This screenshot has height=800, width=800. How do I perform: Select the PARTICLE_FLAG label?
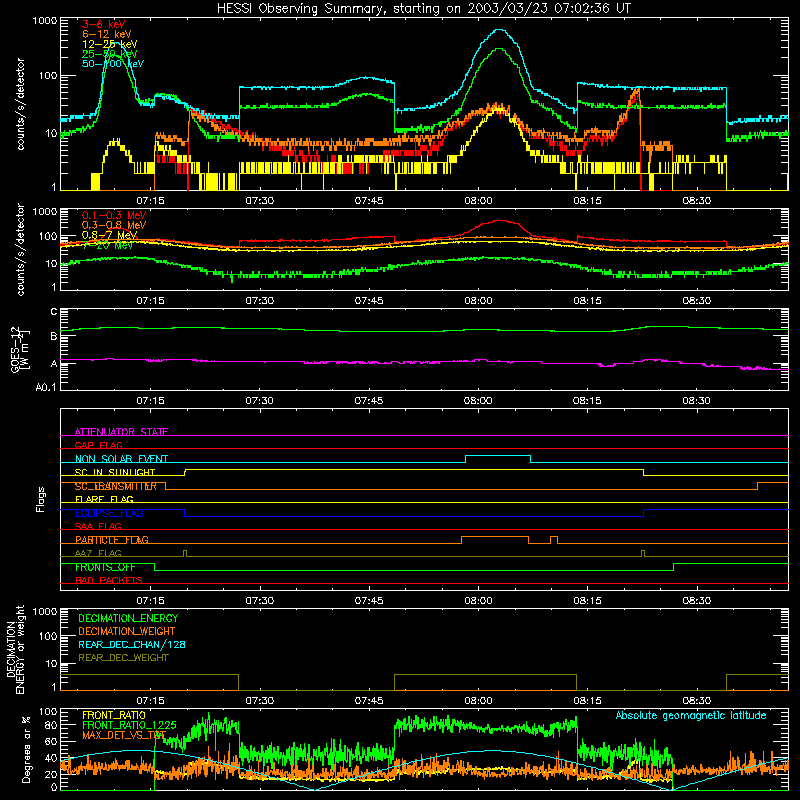click(112, 540)
